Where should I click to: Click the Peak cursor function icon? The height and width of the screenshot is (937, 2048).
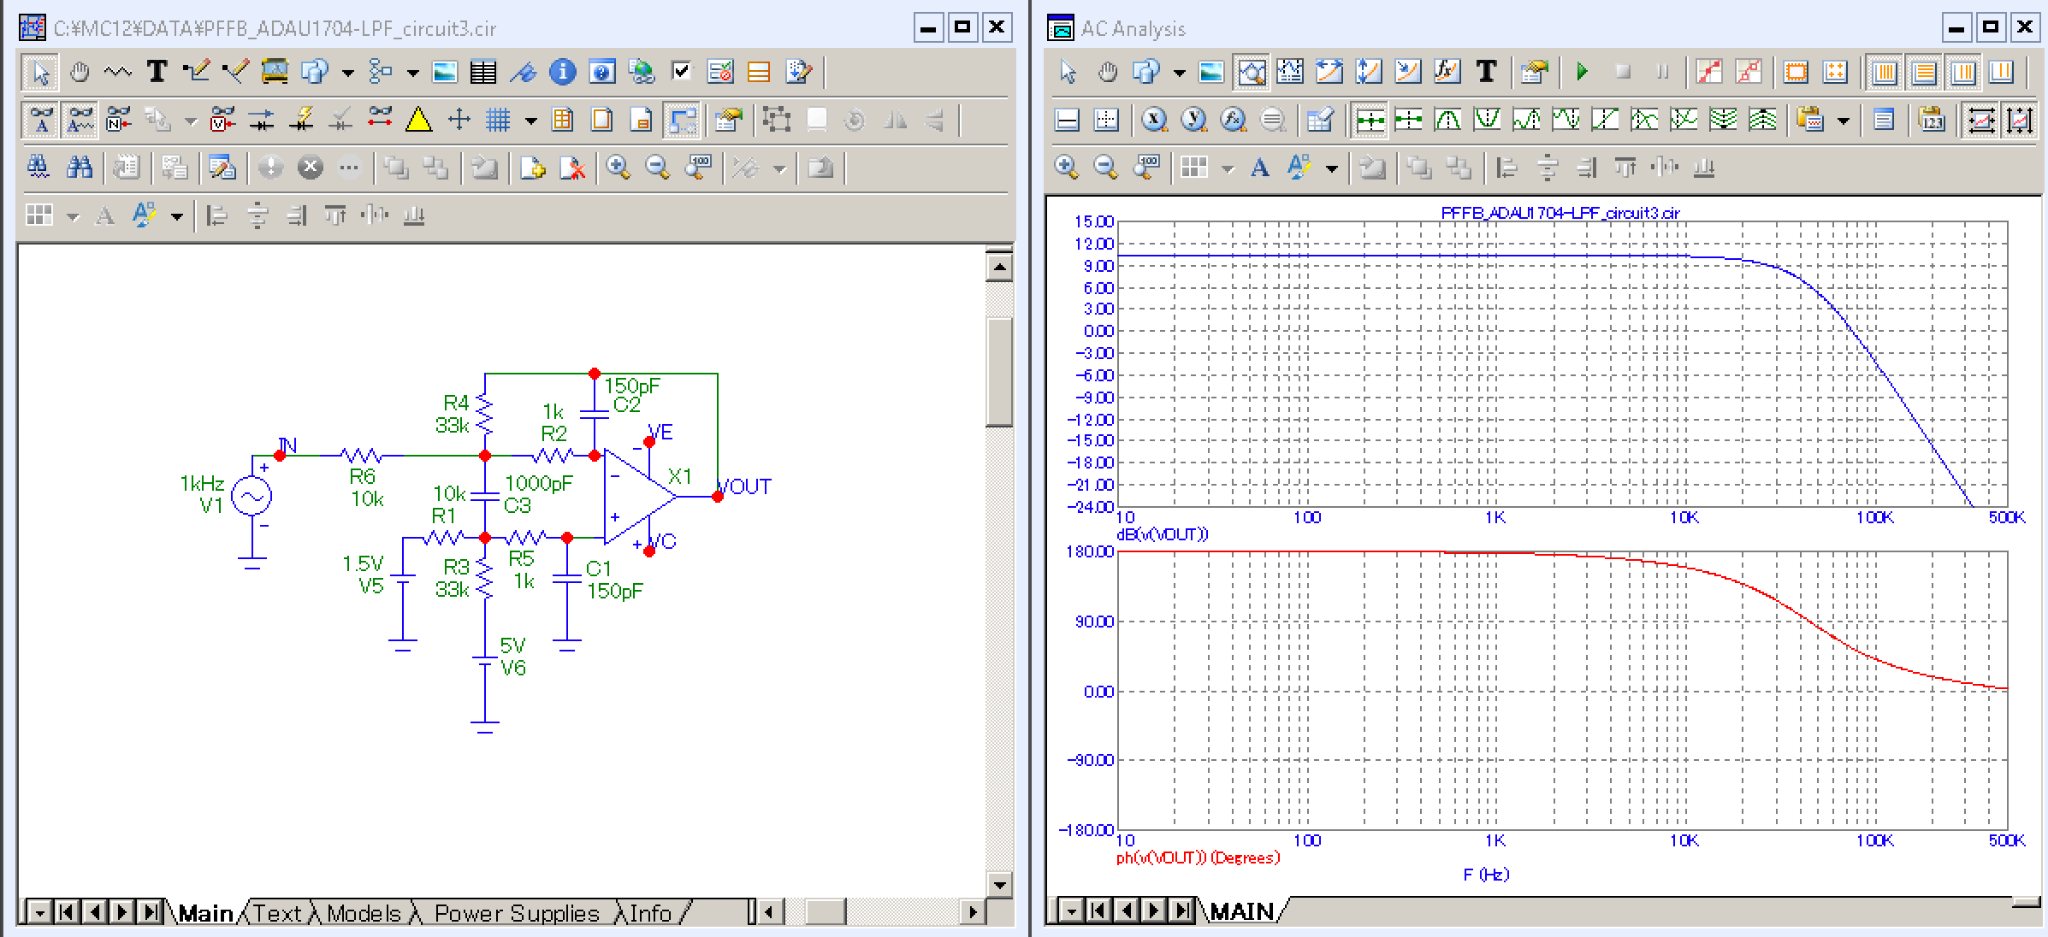(x=1447, y=120)
